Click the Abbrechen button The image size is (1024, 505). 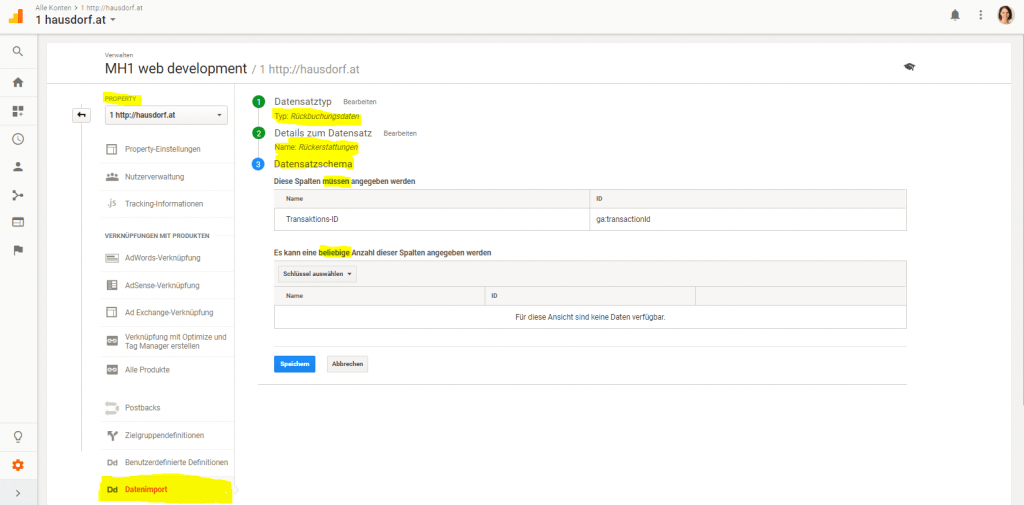347,364
